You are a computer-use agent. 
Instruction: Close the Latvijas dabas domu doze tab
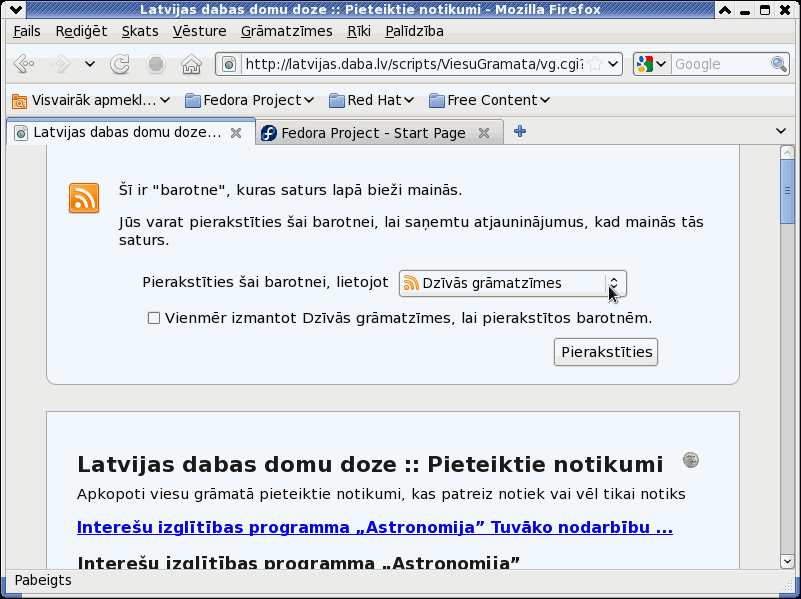[236, 133]
